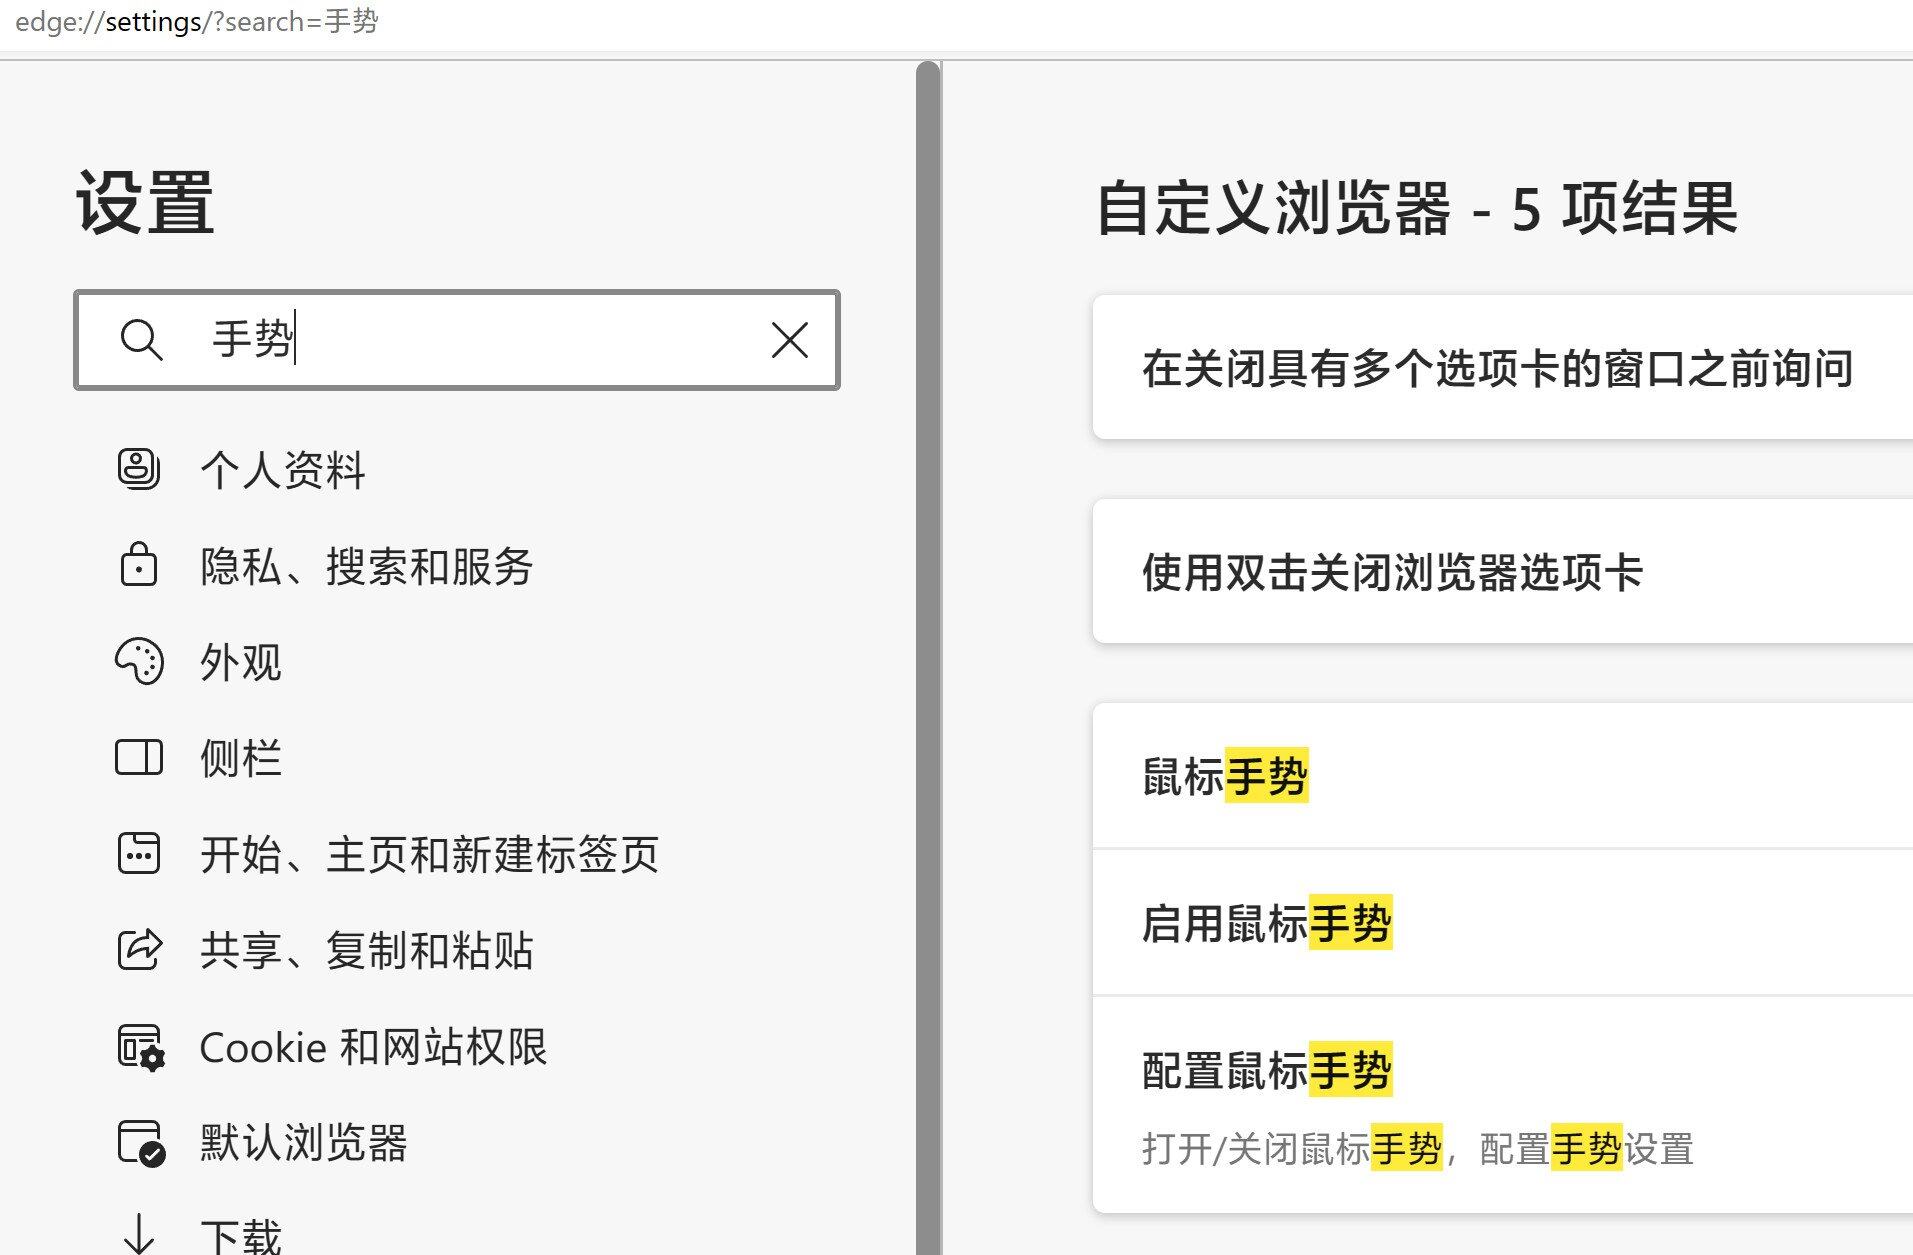Screen dimensions: 1913x1255
Task: Open 共享、复制和粘贴 settings
Action: tap(367, 950)
